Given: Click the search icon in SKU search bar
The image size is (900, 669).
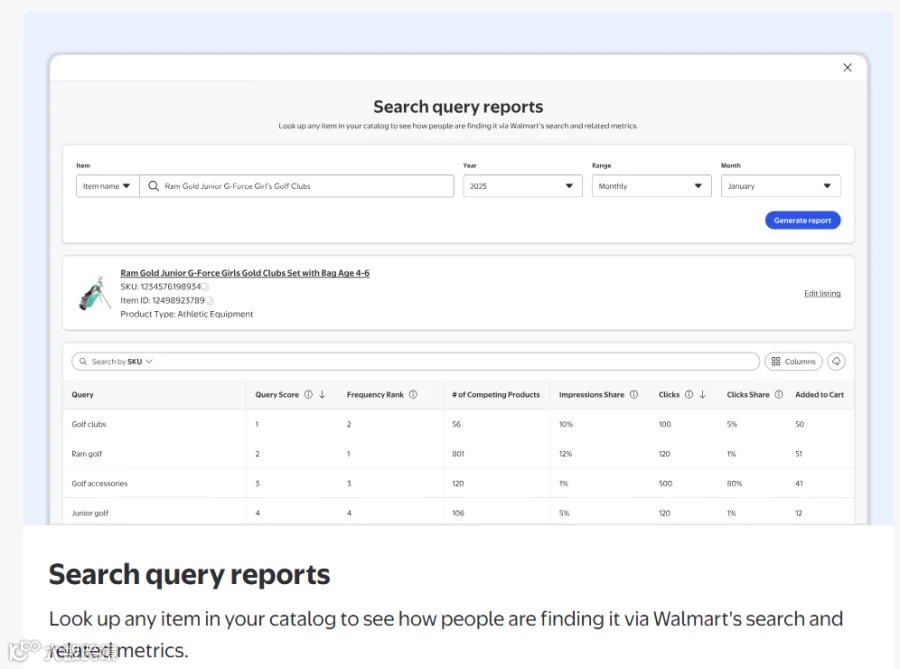Looking at the screenshot, I should coord(83,361).
